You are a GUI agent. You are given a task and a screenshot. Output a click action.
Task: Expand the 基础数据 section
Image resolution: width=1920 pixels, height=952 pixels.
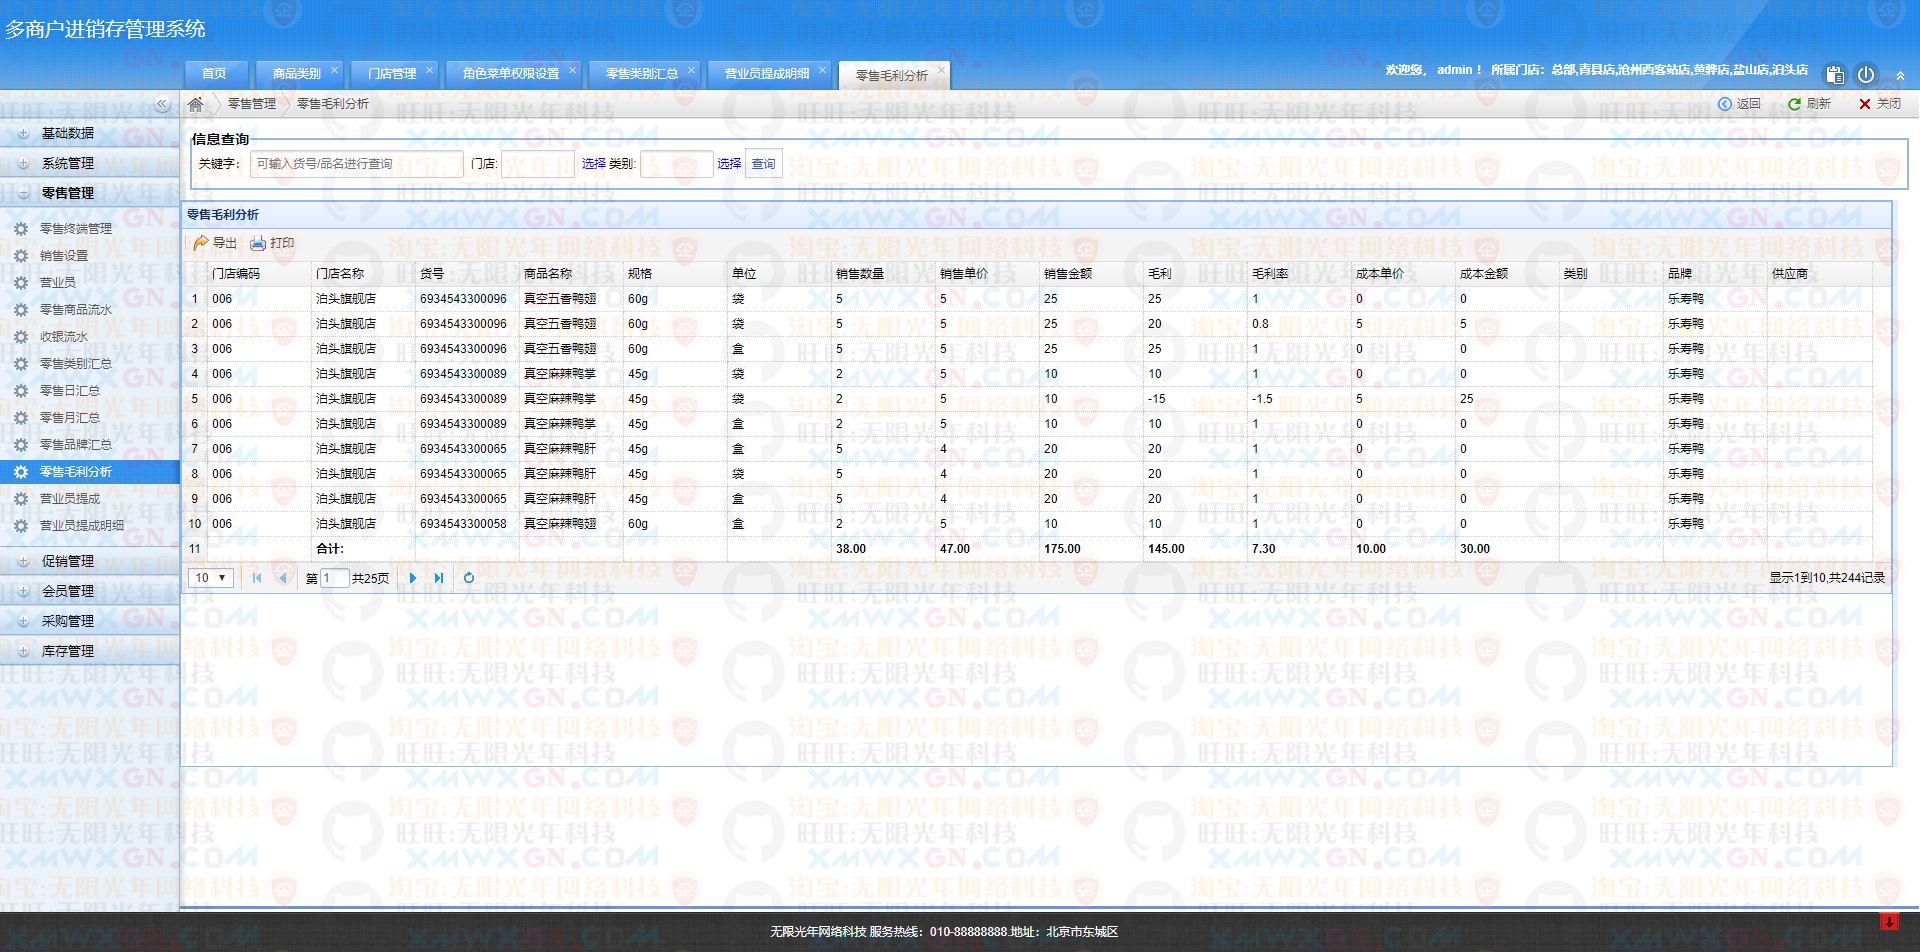pyautogui.click(x=89, y=133)
